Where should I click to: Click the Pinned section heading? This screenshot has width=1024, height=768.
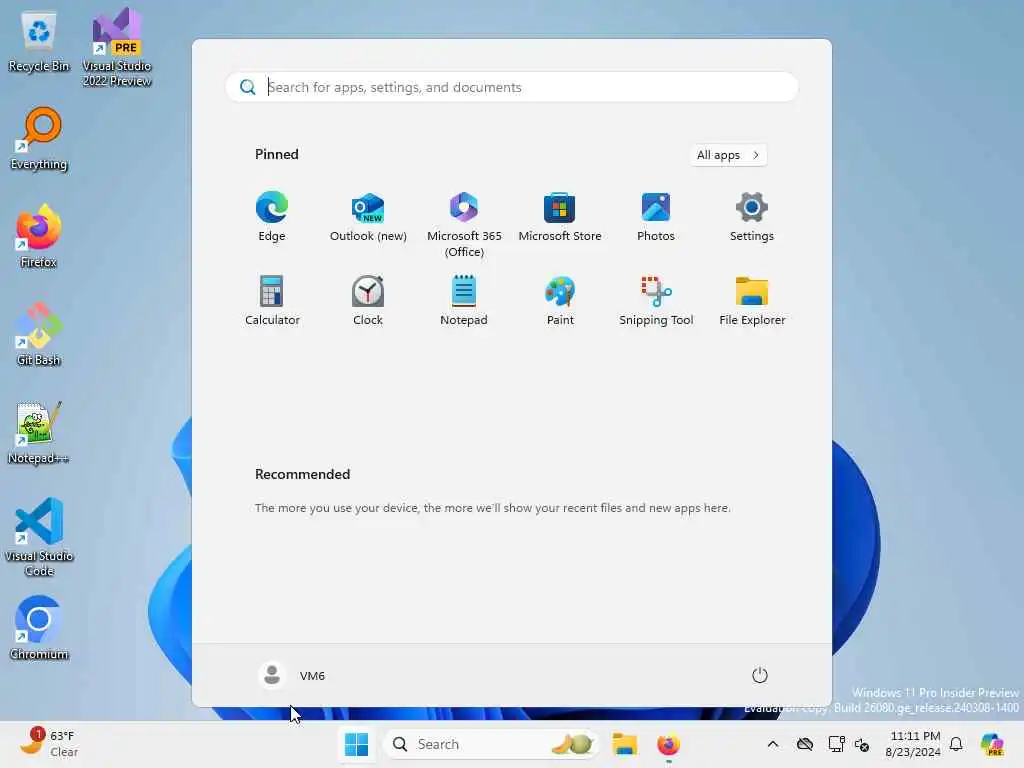pos(277,154)
